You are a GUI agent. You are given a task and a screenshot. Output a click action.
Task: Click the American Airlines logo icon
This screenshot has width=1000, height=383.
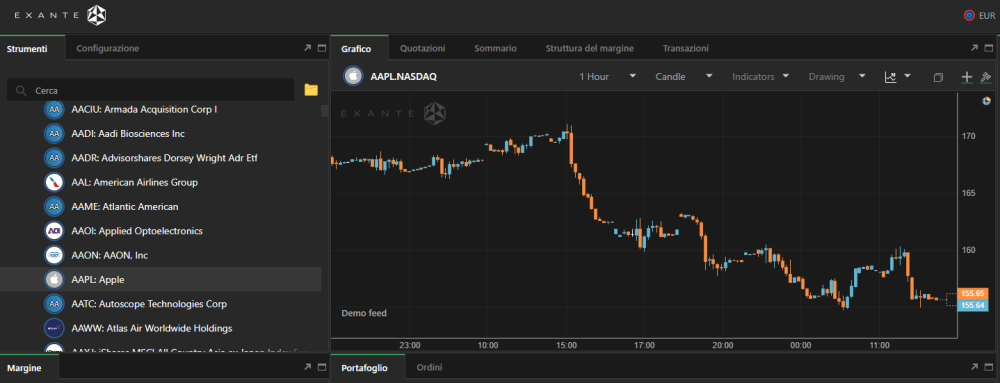tap(54, 182)
